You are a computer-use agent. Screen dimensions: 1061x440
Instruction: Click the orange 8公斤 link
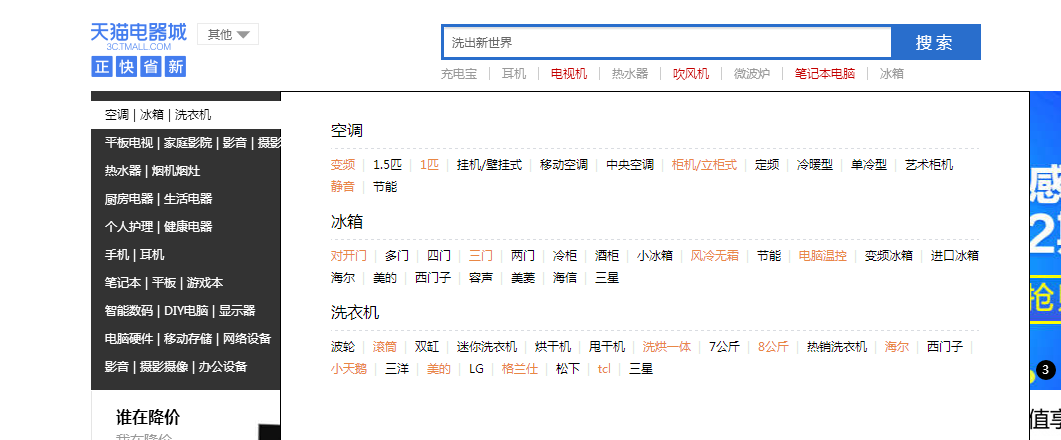(x=773, y=347)
